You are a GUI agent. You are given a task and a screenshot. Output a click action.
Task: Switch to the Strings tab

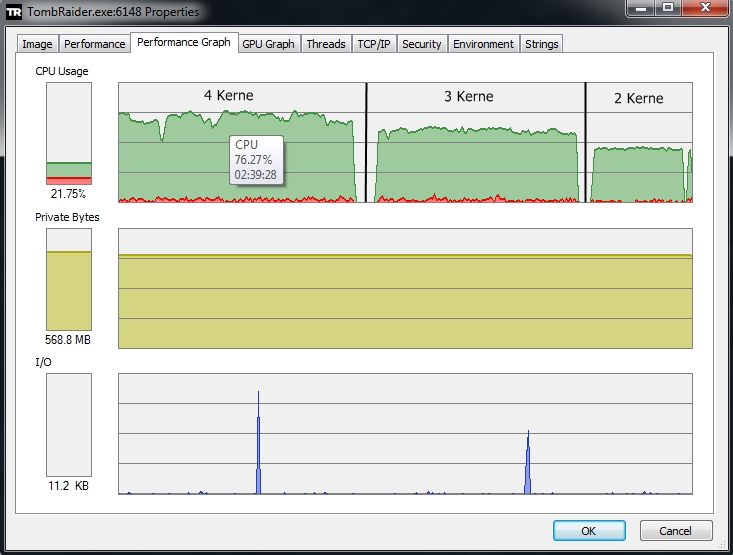coord(541,44)
